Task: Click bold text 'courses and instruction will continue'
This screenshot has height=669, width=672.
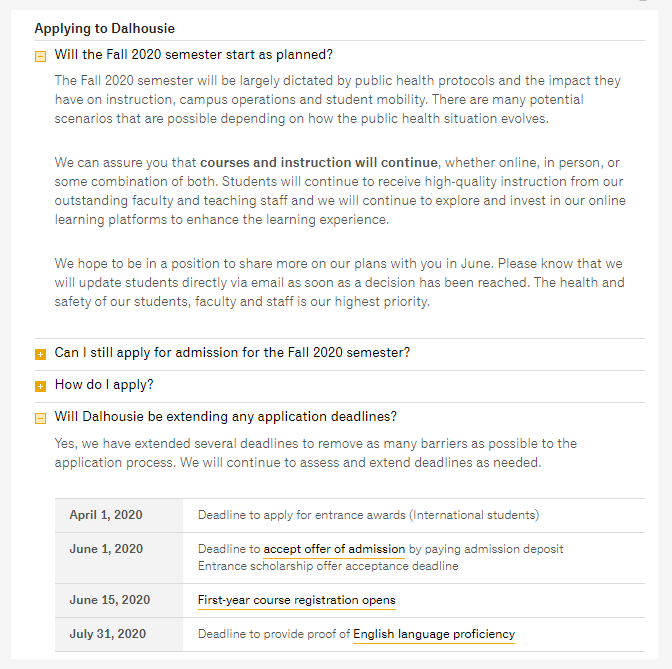Action: pos(319,163)
